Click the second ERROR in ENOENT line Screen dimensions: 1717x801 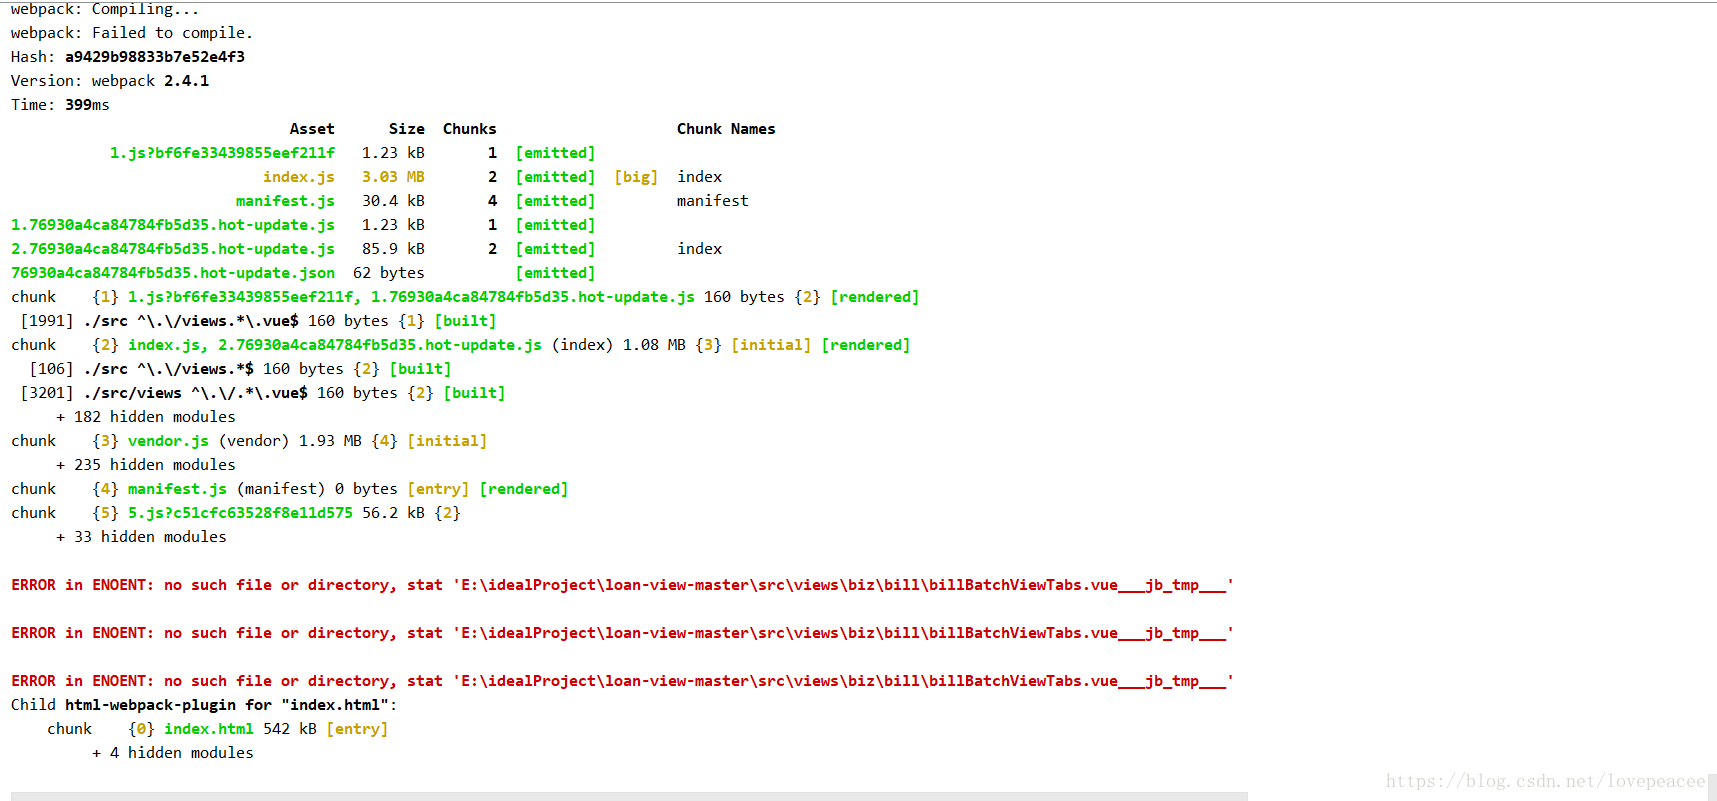(622, 633)
